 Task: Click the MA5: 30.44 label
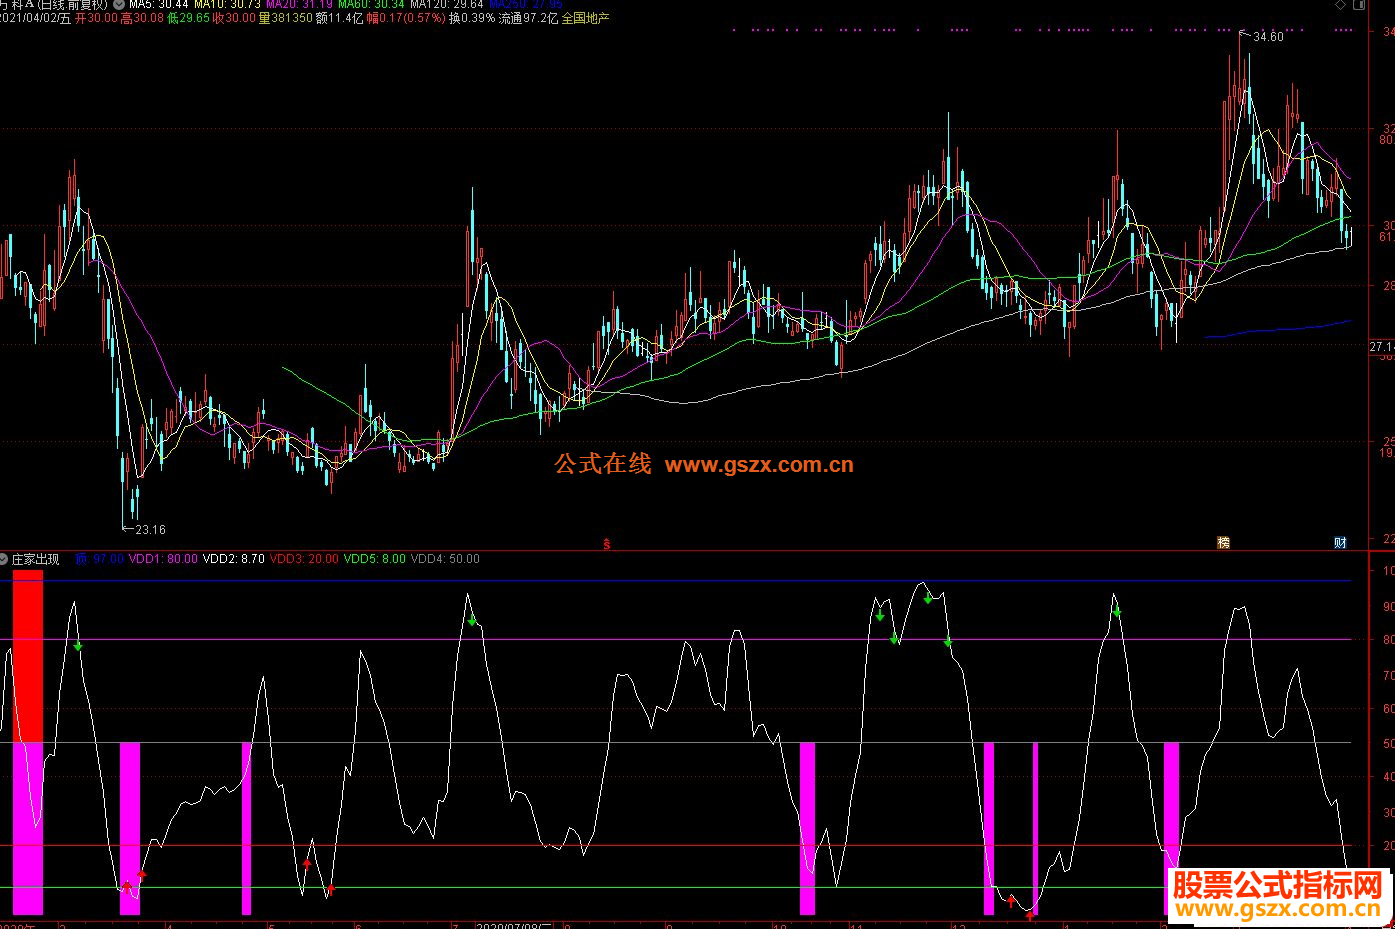(x=158, y=4)
